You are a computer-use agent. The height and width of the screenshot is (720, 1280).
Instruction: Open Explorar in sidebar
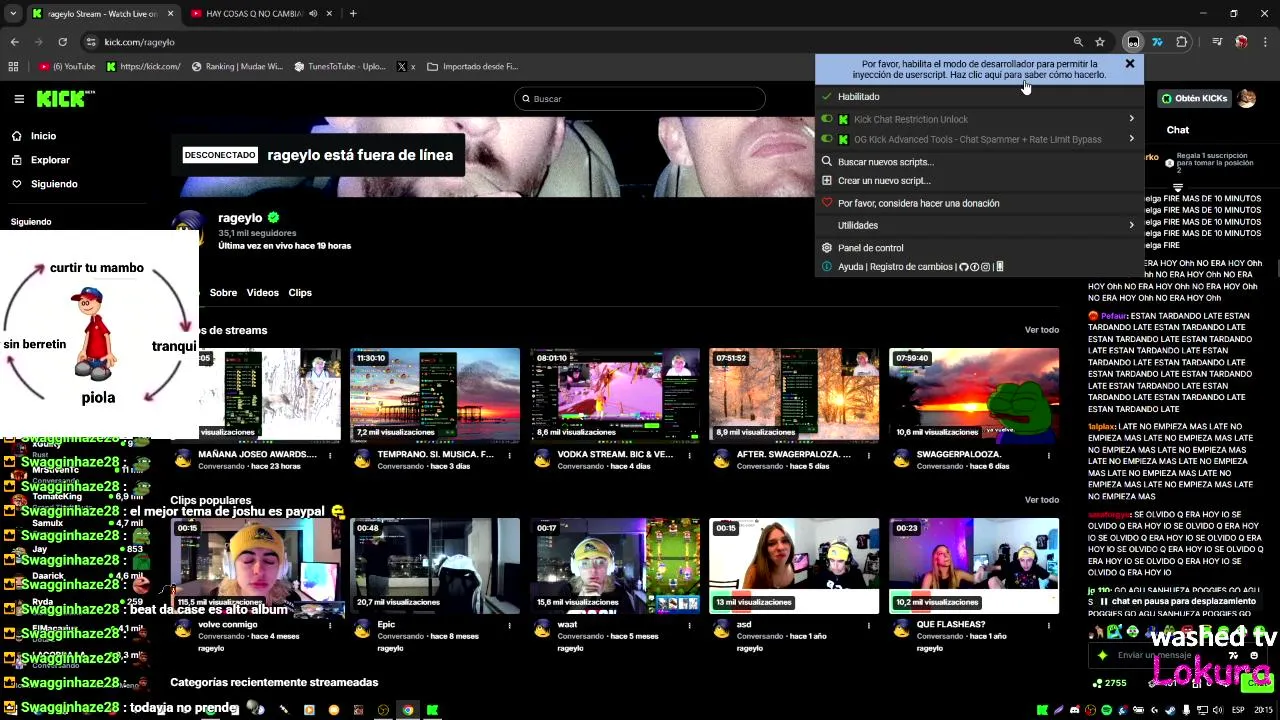50,160
